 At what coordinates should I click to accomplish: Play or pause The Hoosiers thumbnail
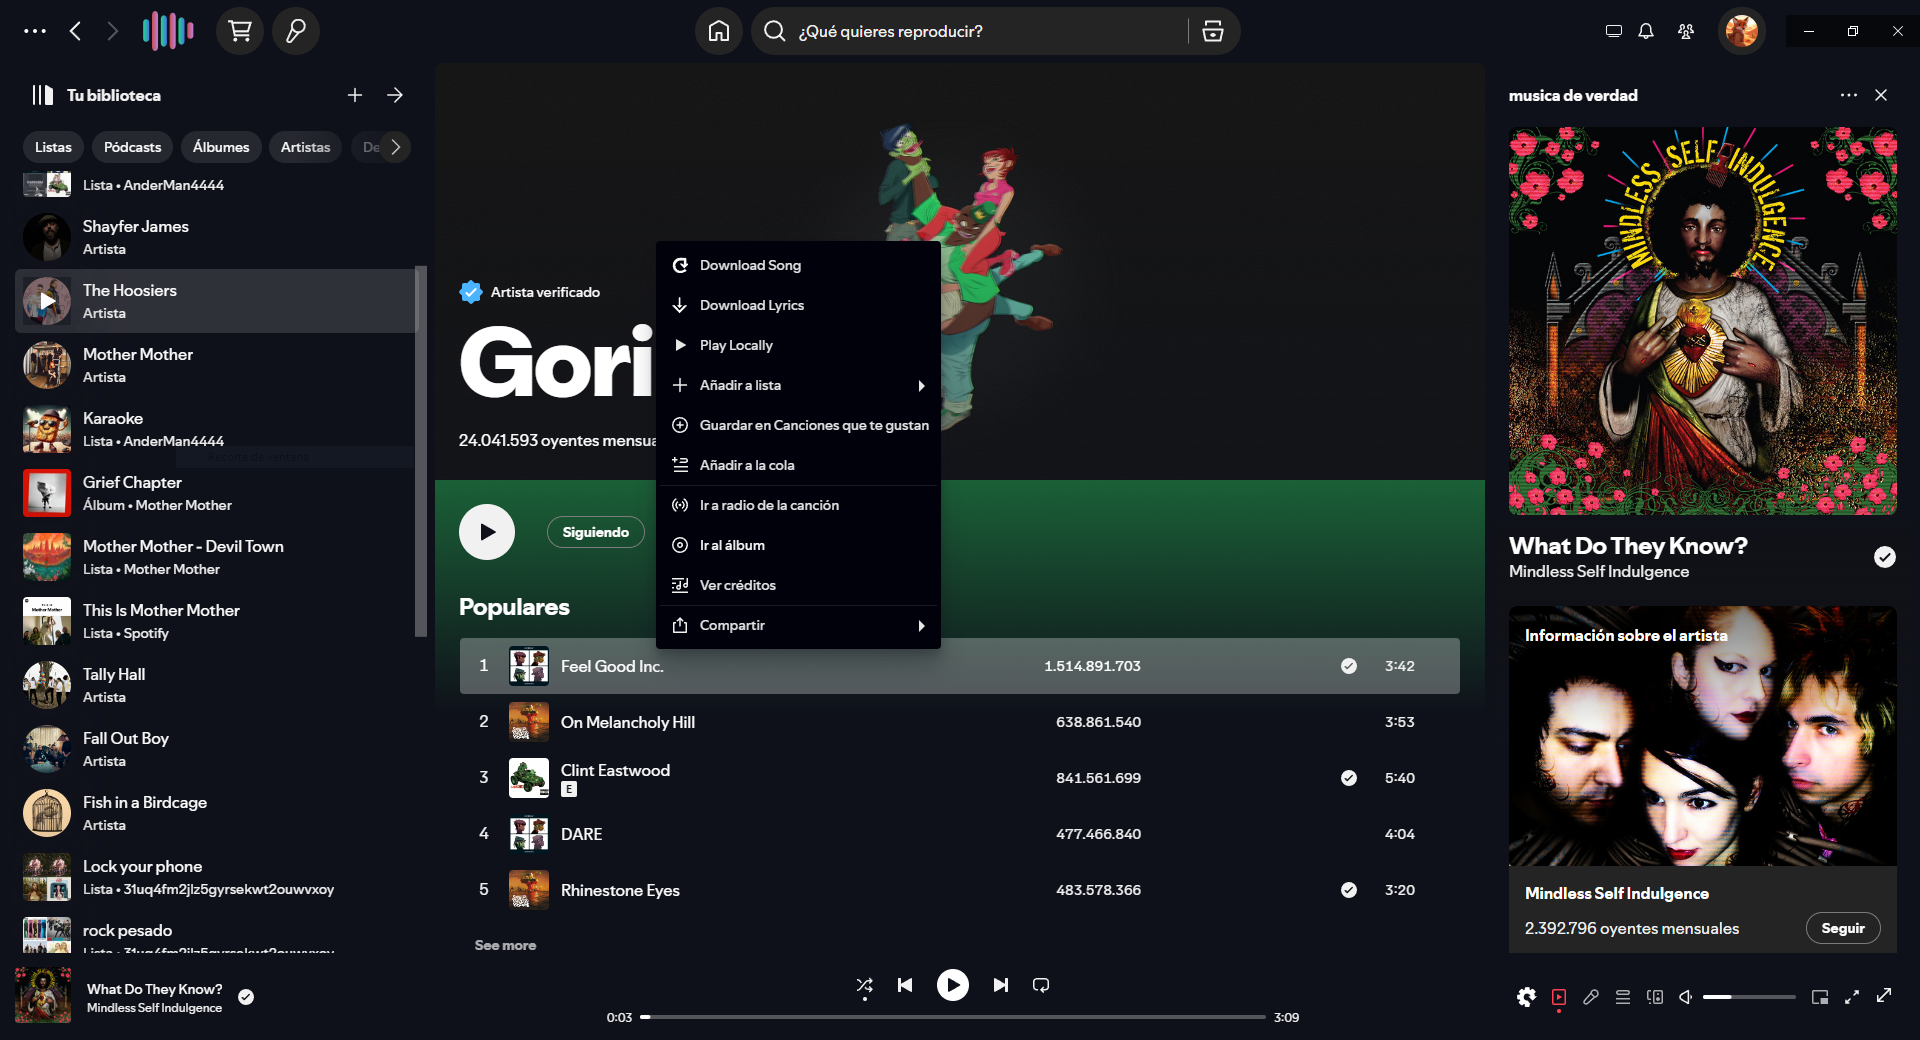[47, 301]
